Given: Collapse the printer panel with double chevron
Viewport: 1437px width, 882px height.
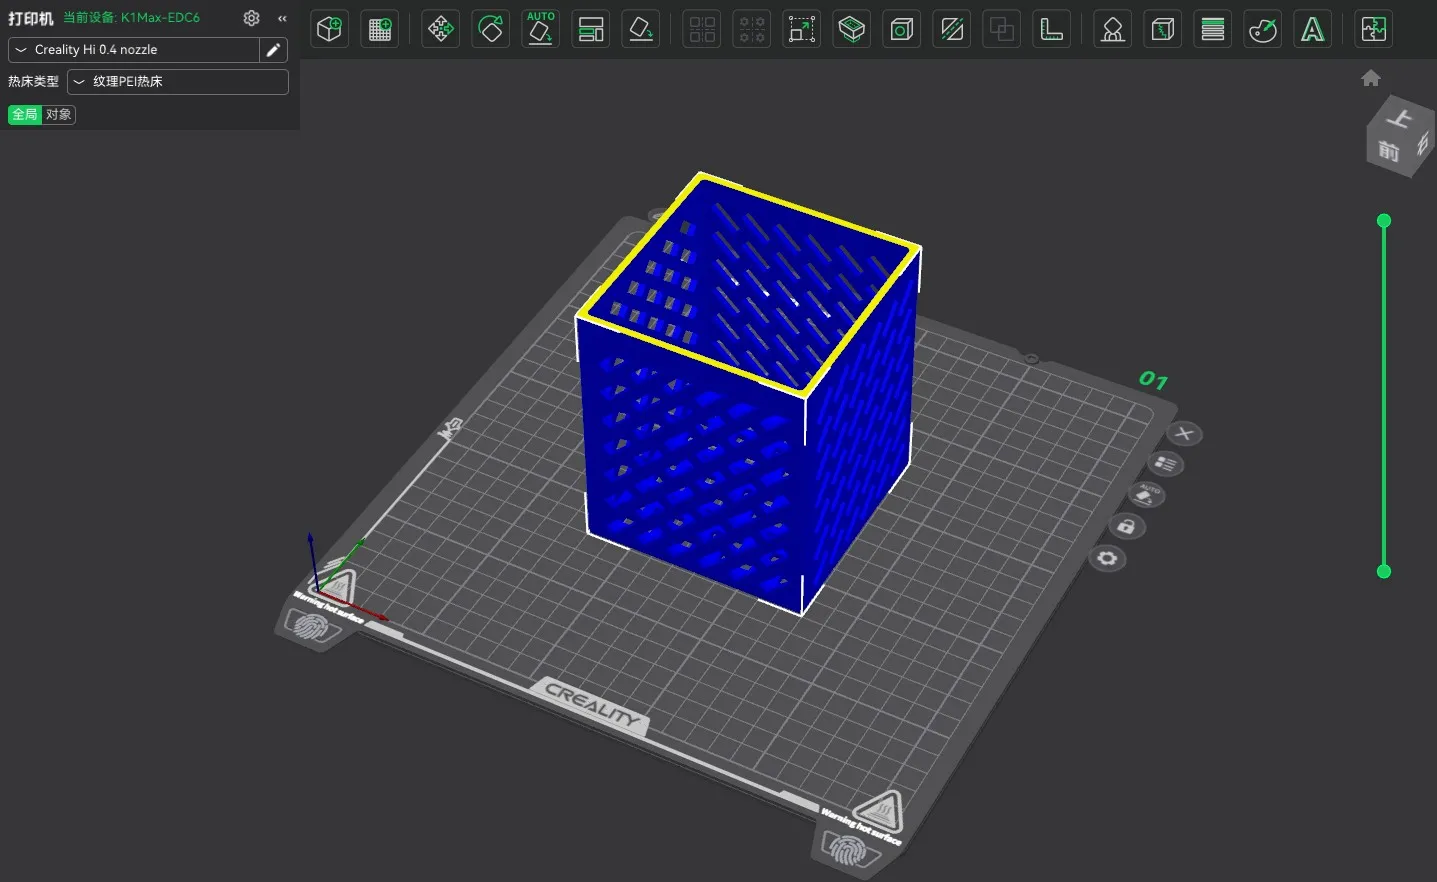Looking at the screenshot, I should (x=282, y=18).
